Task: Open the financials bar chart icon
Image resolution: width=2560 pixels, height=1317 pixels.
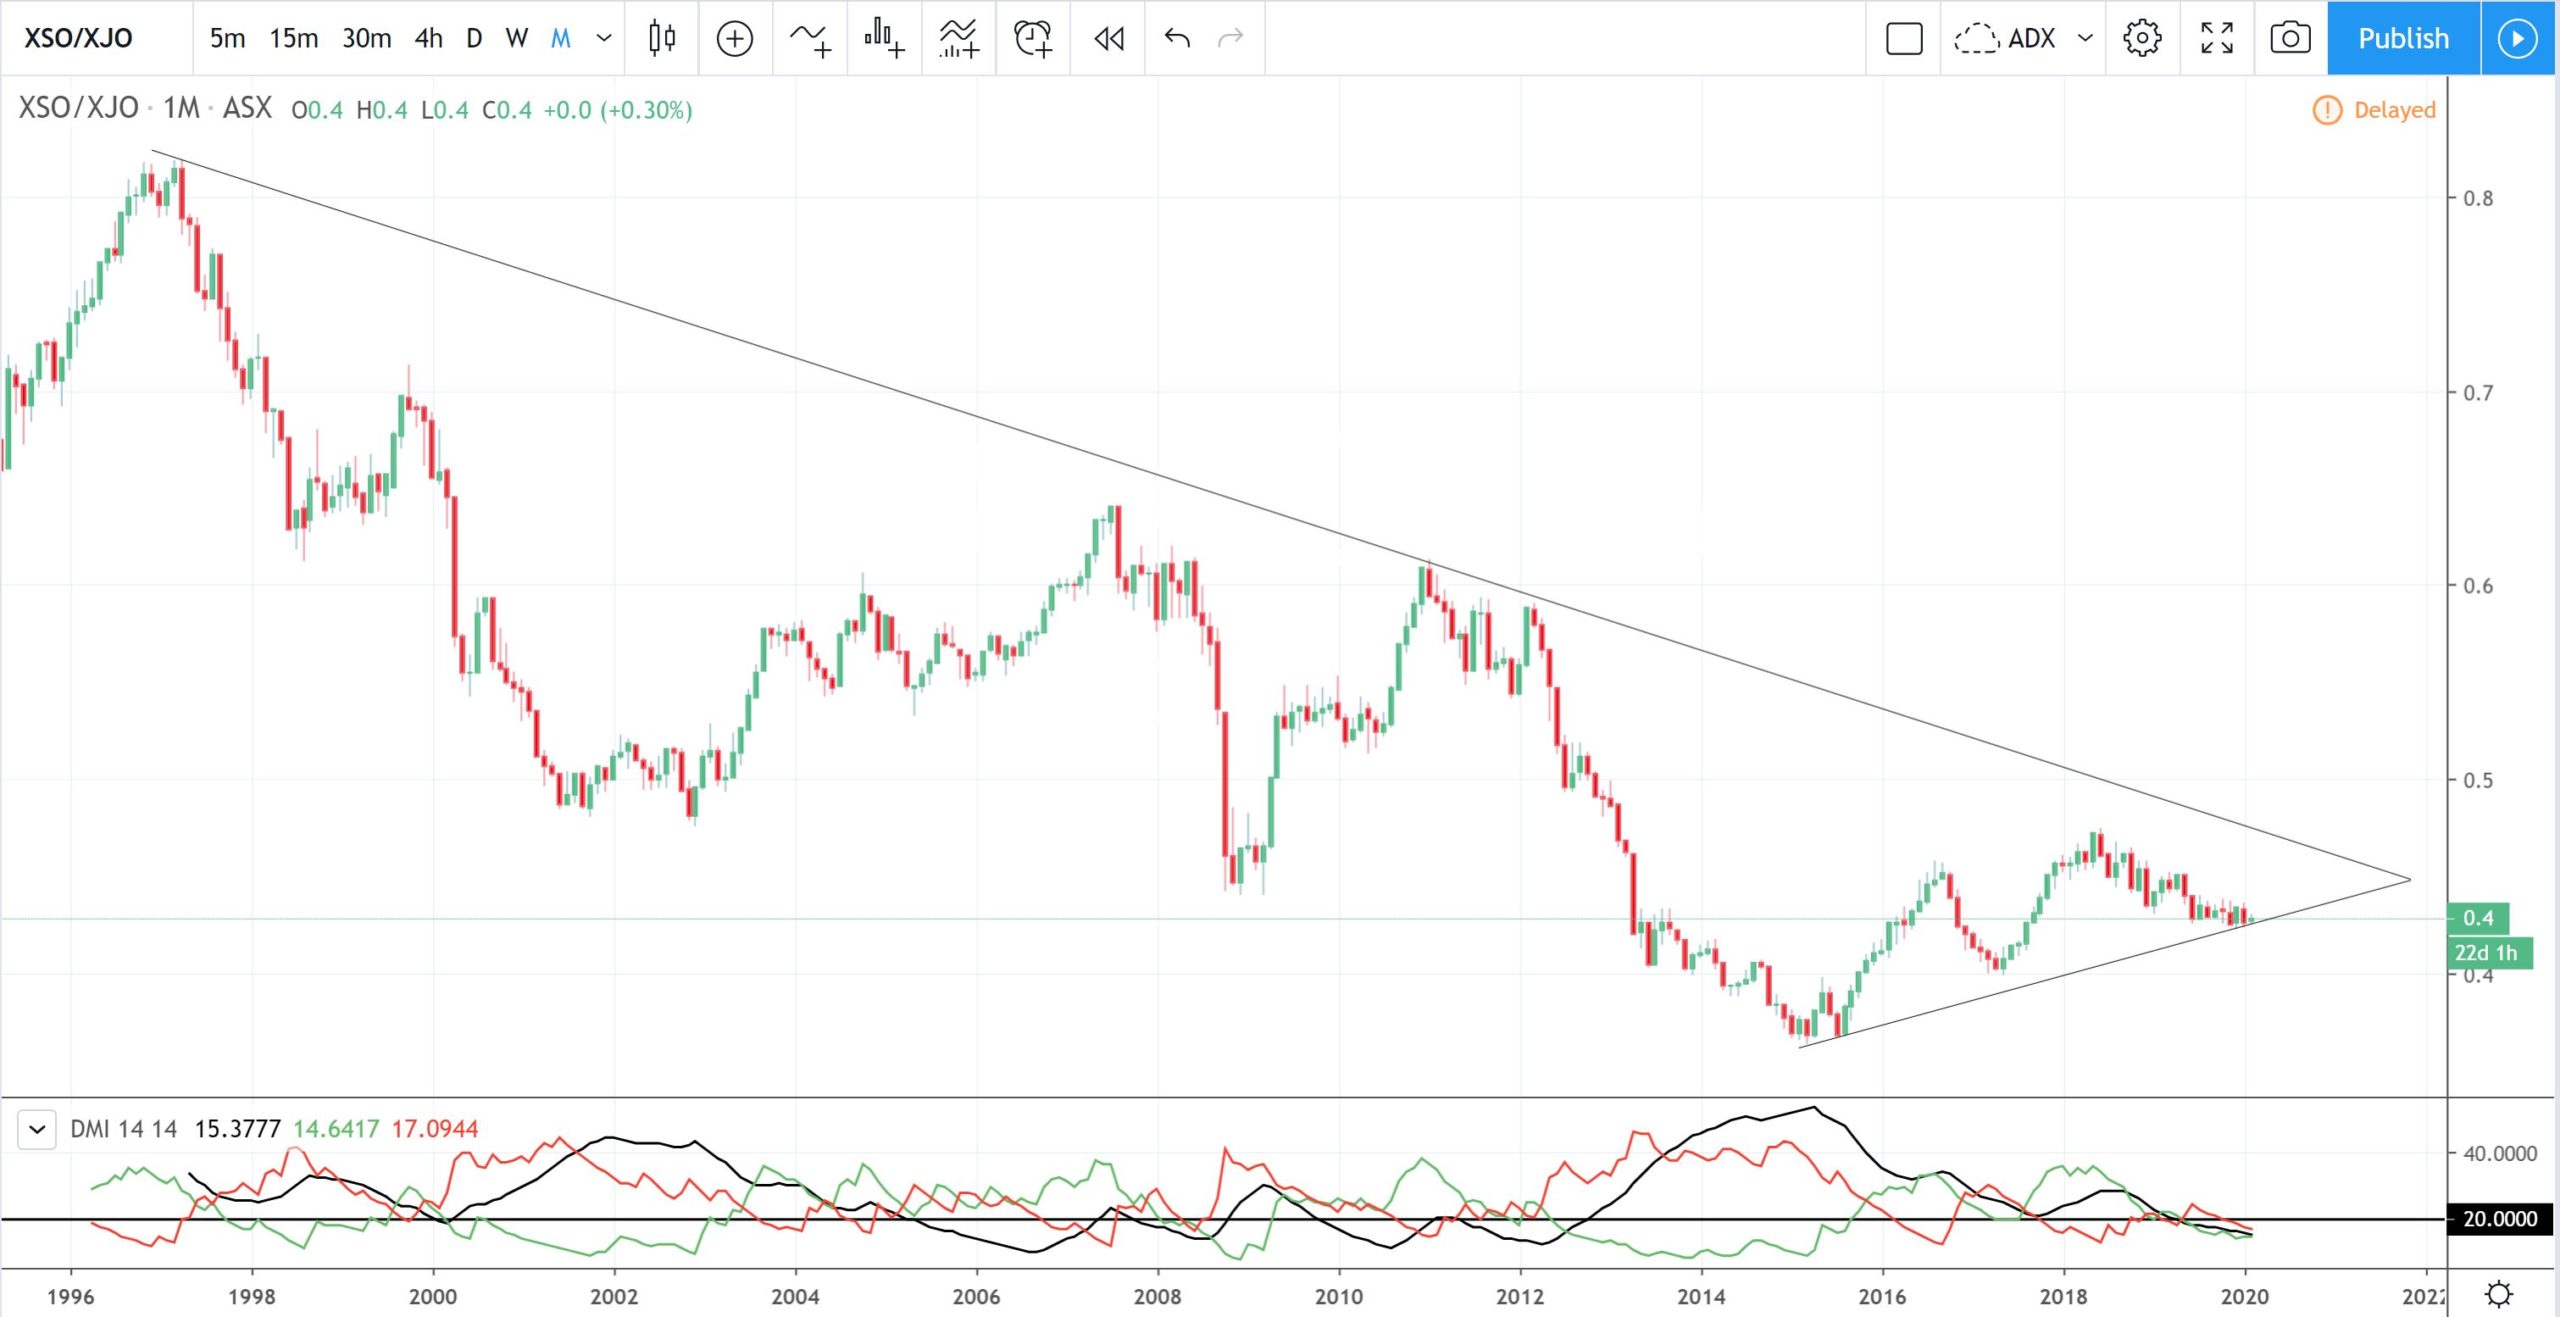Action: coord(884,38)
